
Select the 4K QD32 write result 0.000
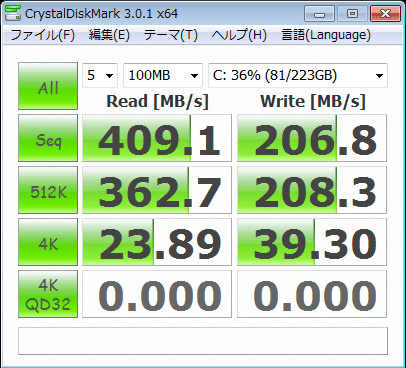(x=312, y=294)
